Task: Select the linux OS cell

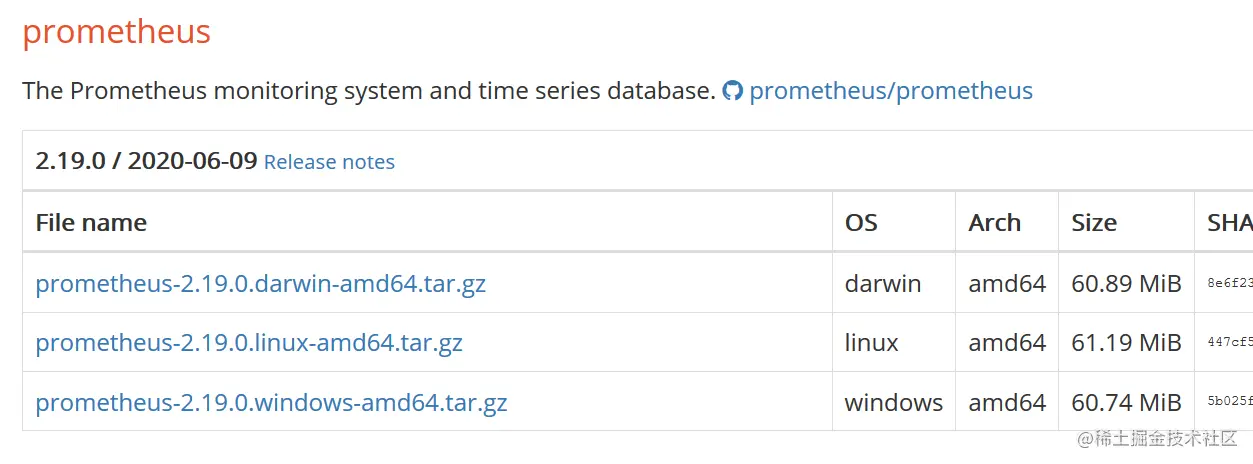Action: tap(871, 344)
